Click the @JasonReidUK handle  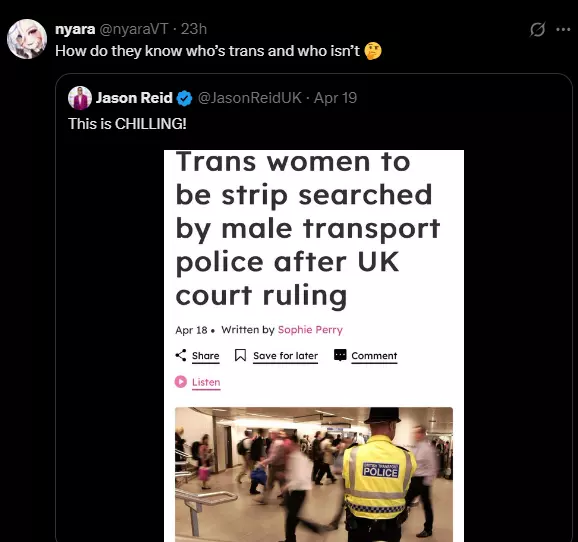pyautogui.click(x=250, y=98)
